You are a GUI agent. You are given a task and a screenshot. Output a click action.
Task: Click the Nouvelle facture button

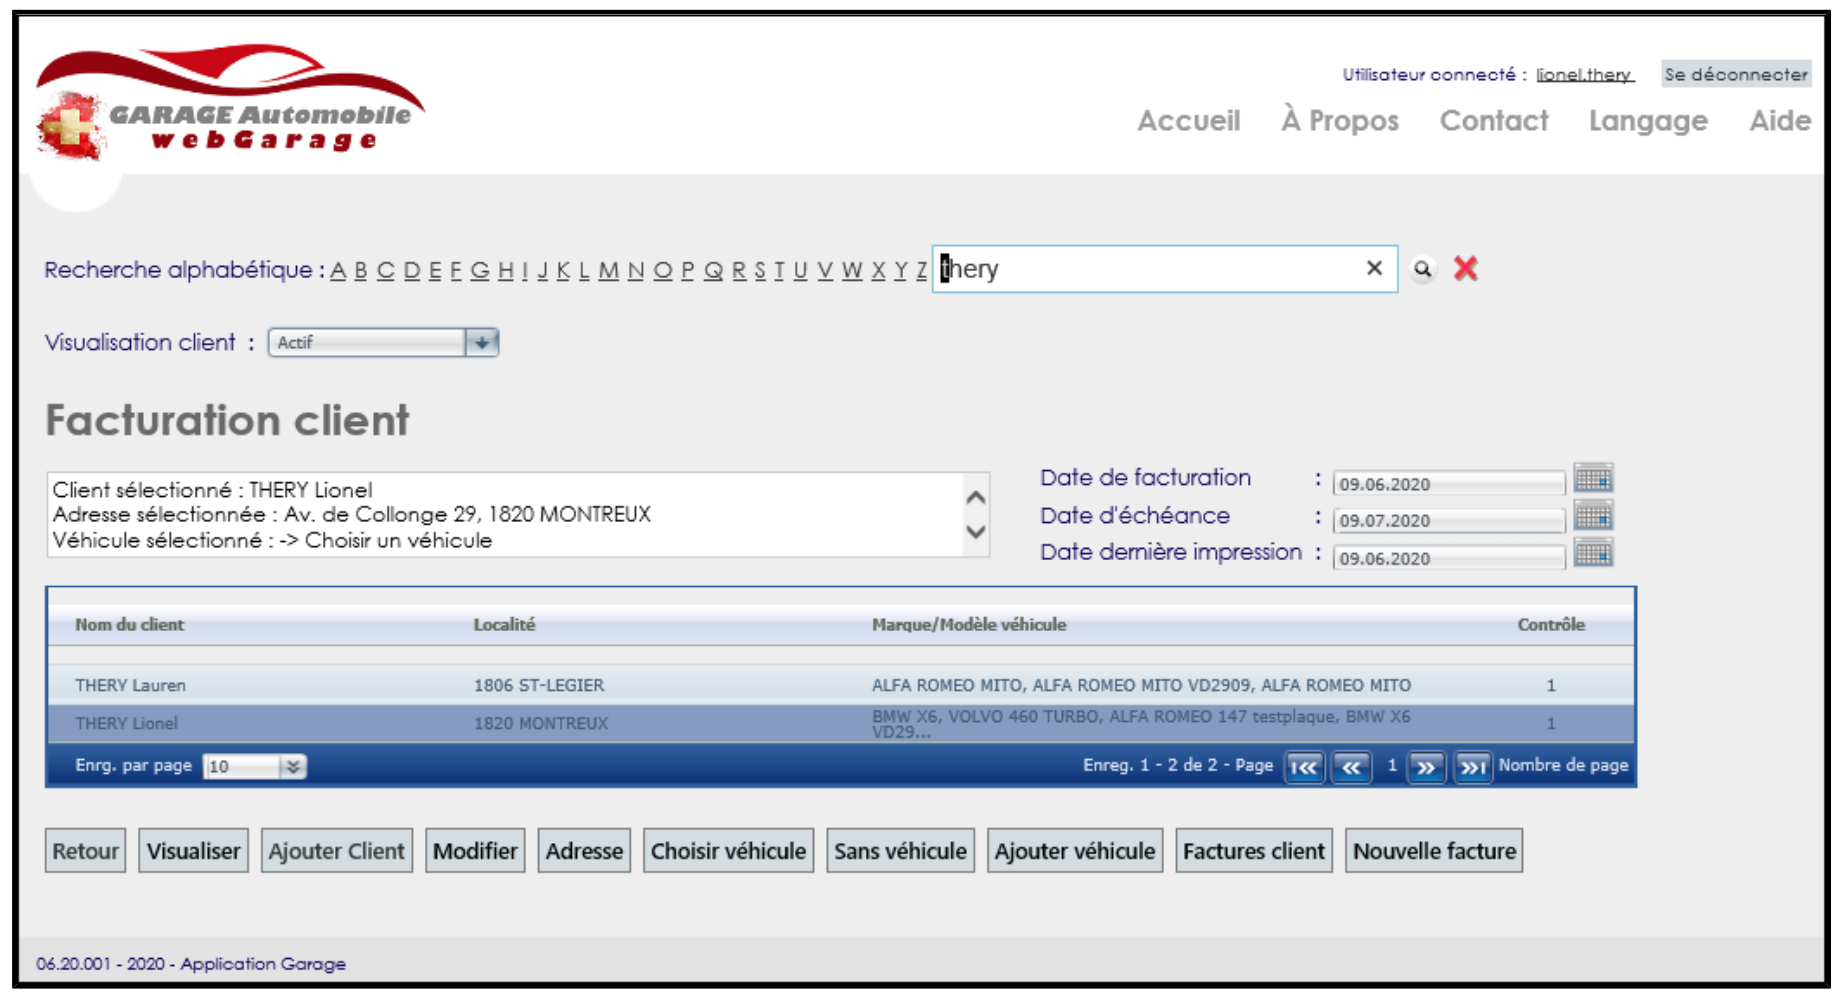click(x=1433, y=851)
